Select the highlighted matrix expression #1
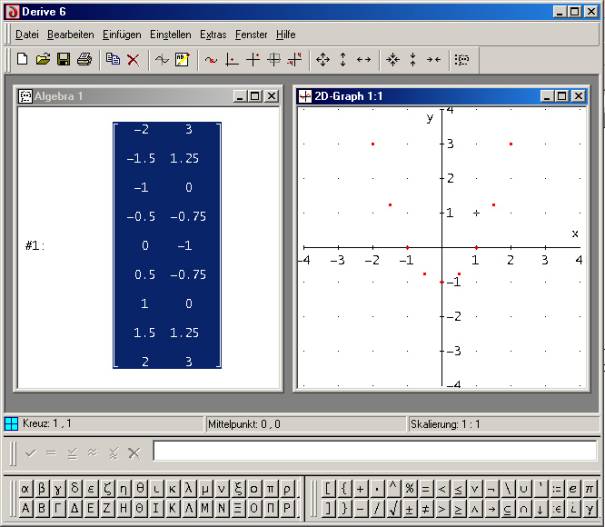Image resolution: width=605 pixels, height=527 pixels. coord(167,245)
